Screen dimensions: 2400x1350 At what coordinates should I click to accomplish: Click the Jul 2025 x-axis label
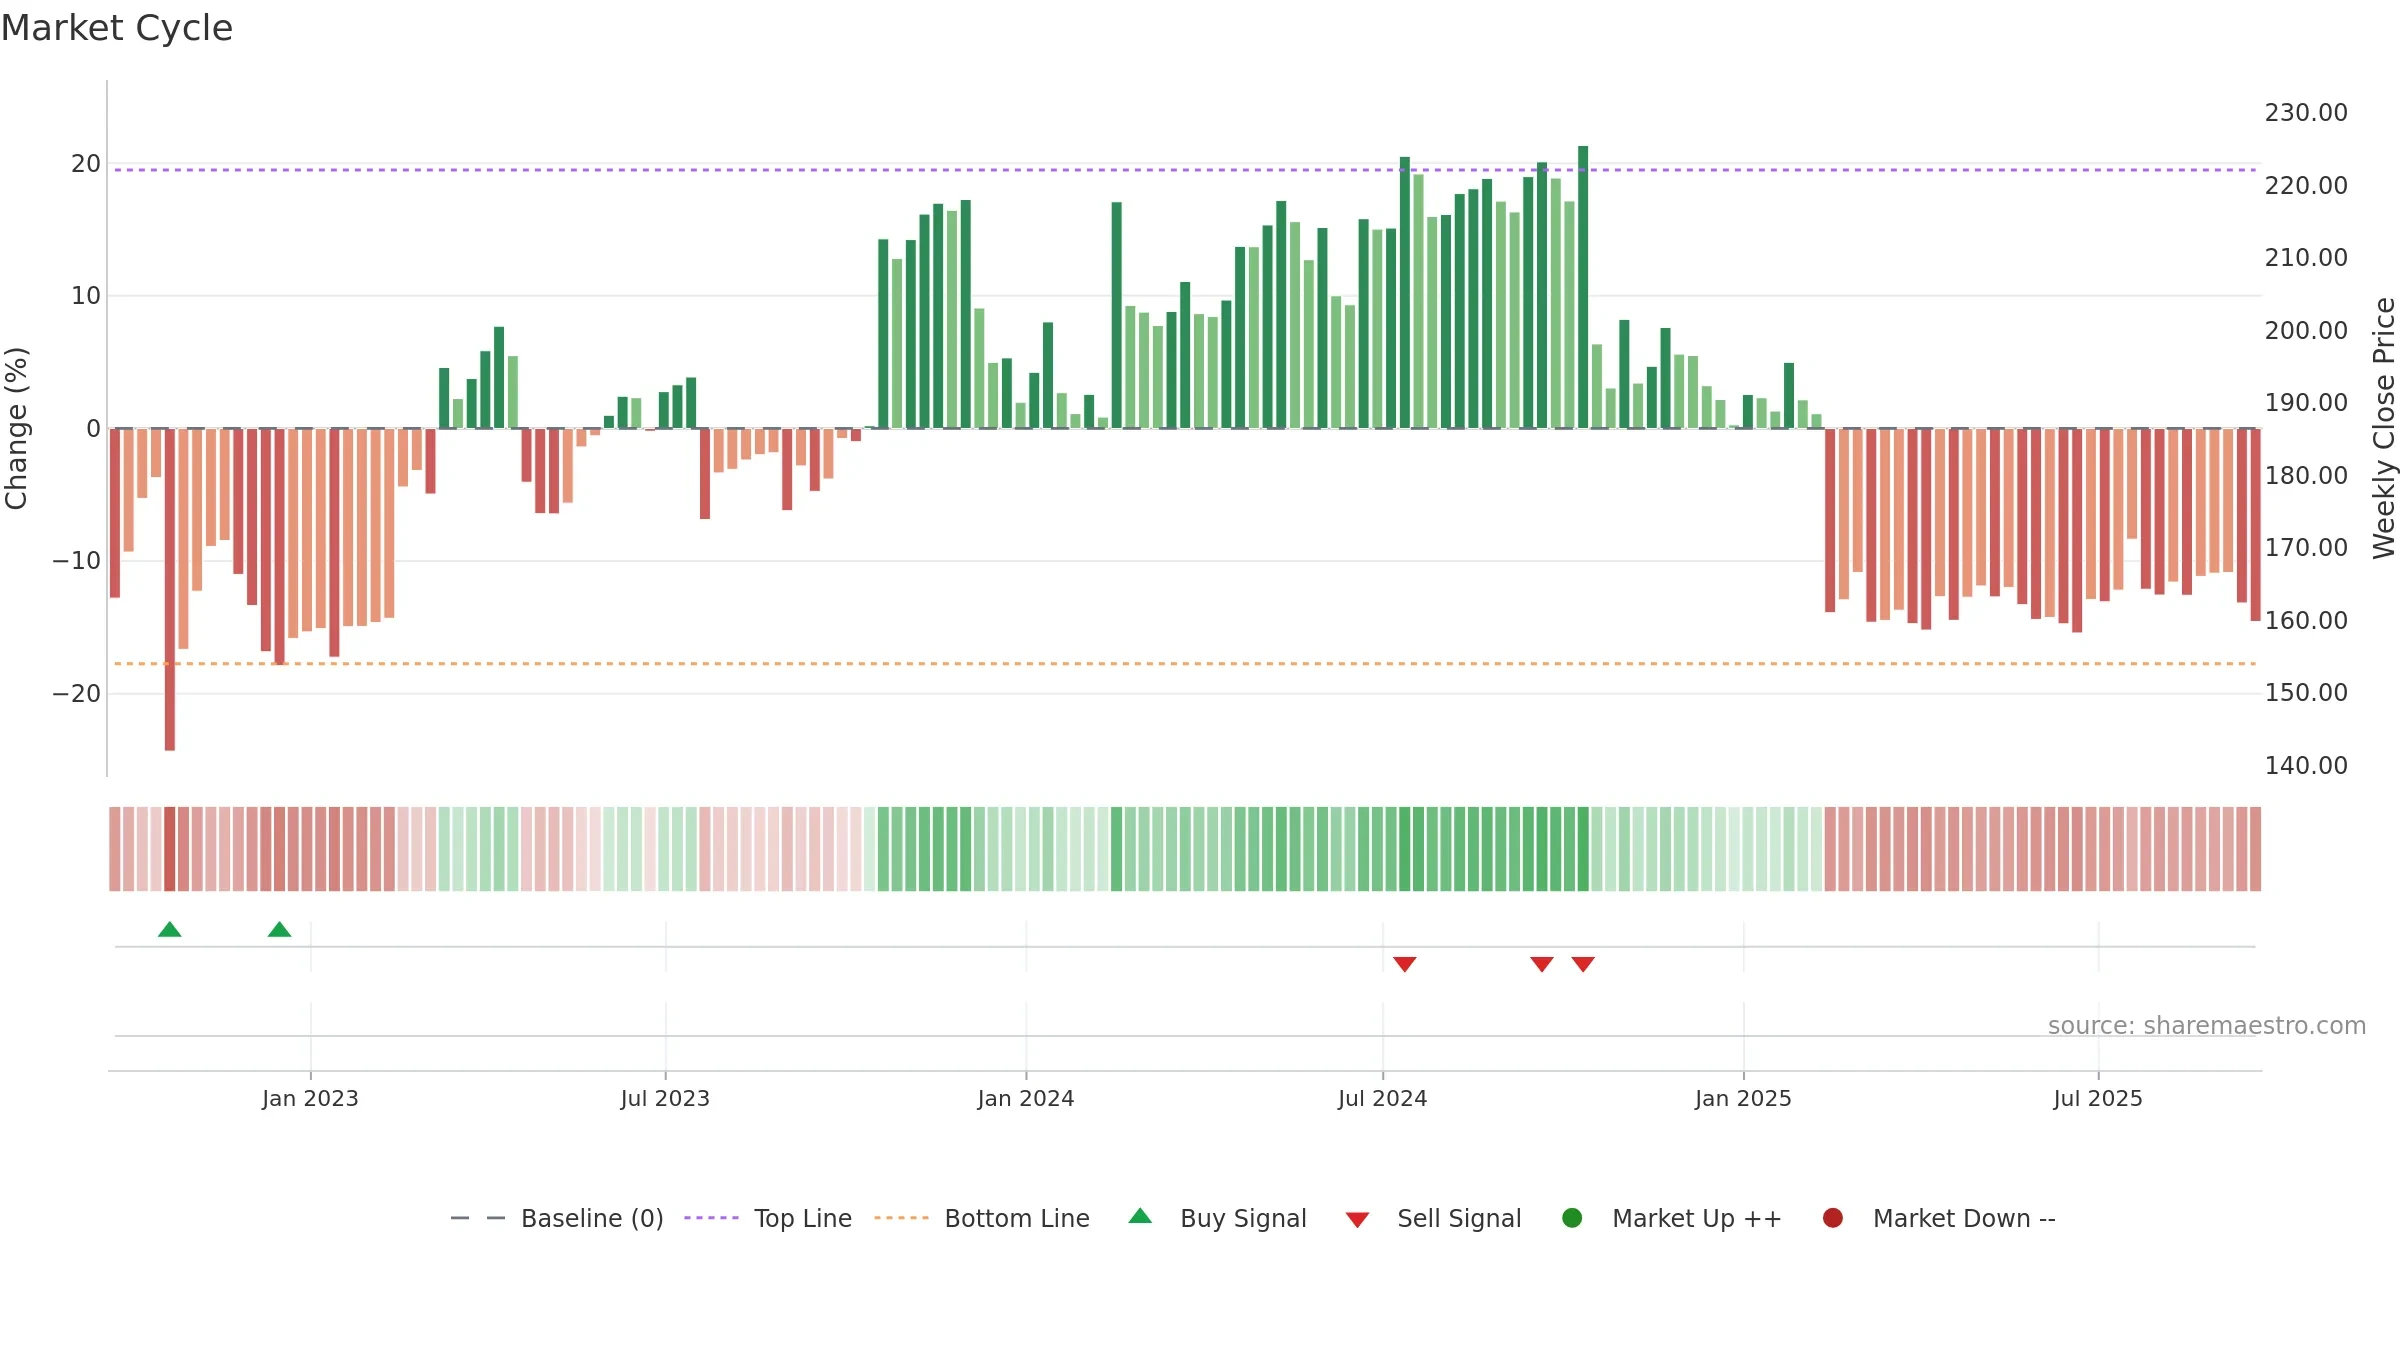[2098, 1098]
